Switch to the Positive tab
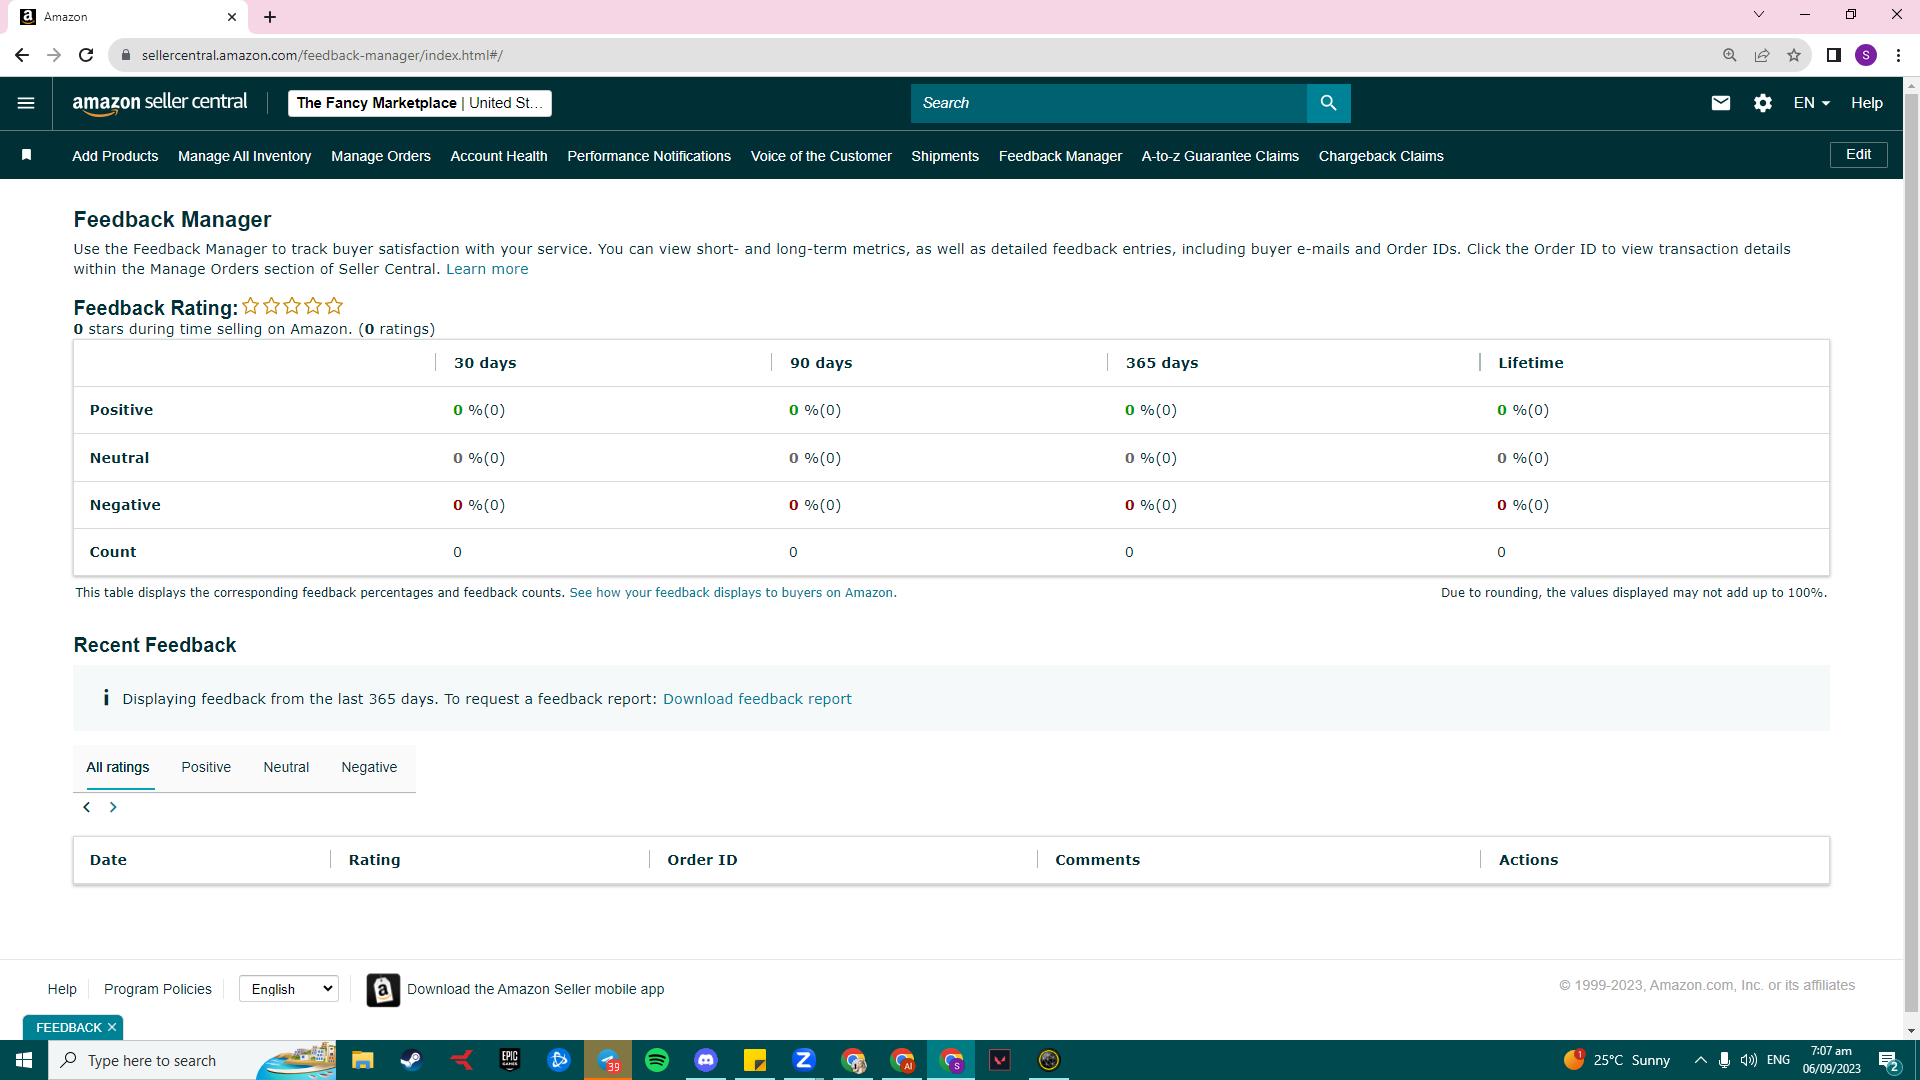This screenshot has width=1920, height=1080. [x=206, y=768]
